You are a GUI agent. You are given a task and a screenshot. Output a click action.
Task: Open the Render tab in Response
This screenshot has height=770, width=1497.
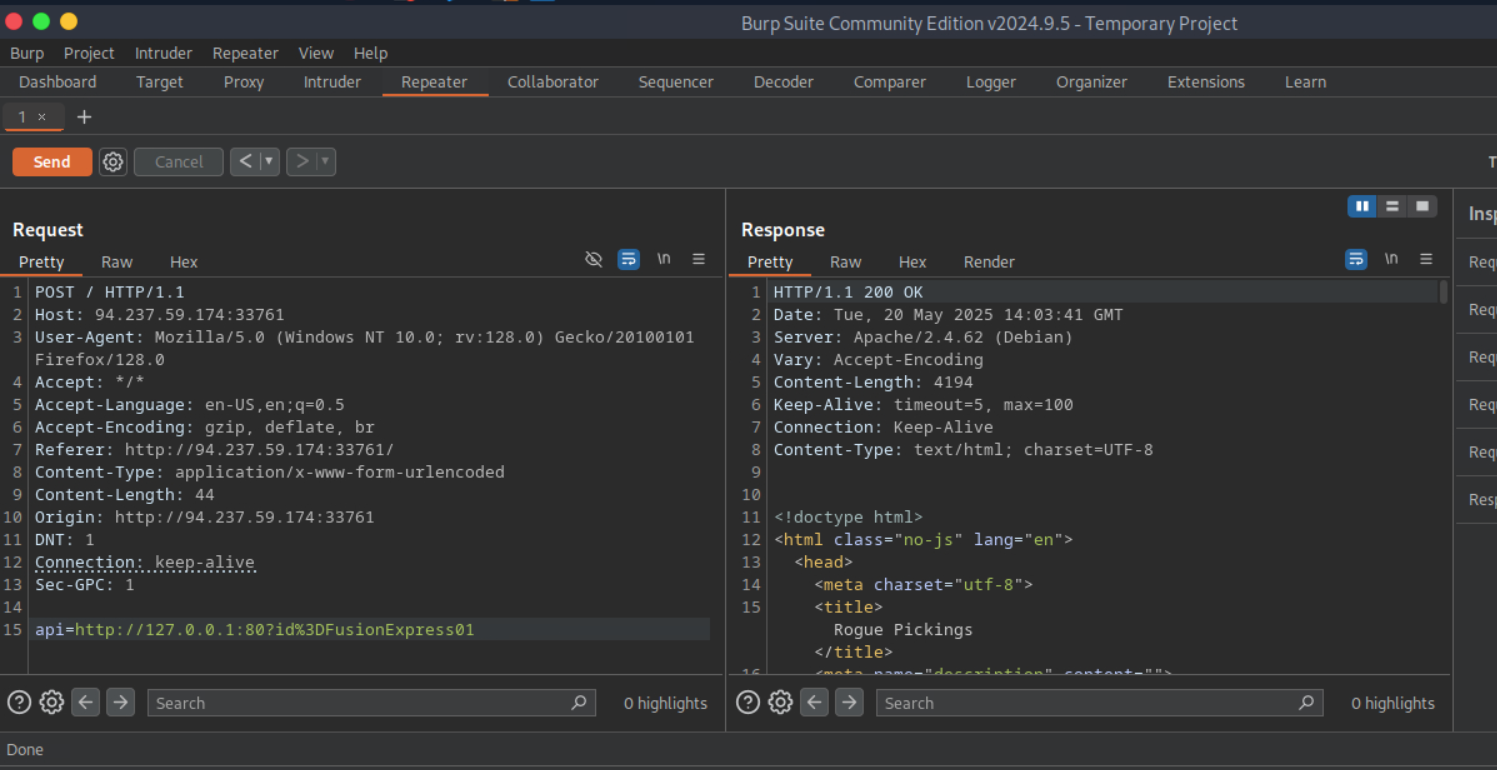coord(989,262)
